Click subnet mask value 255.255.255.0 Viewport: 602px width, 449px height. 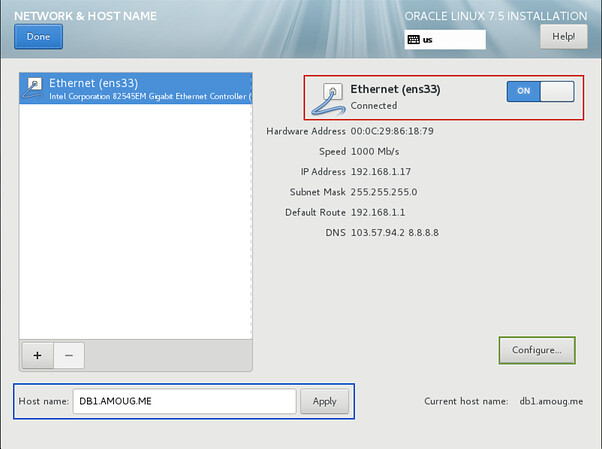point(384,192)
